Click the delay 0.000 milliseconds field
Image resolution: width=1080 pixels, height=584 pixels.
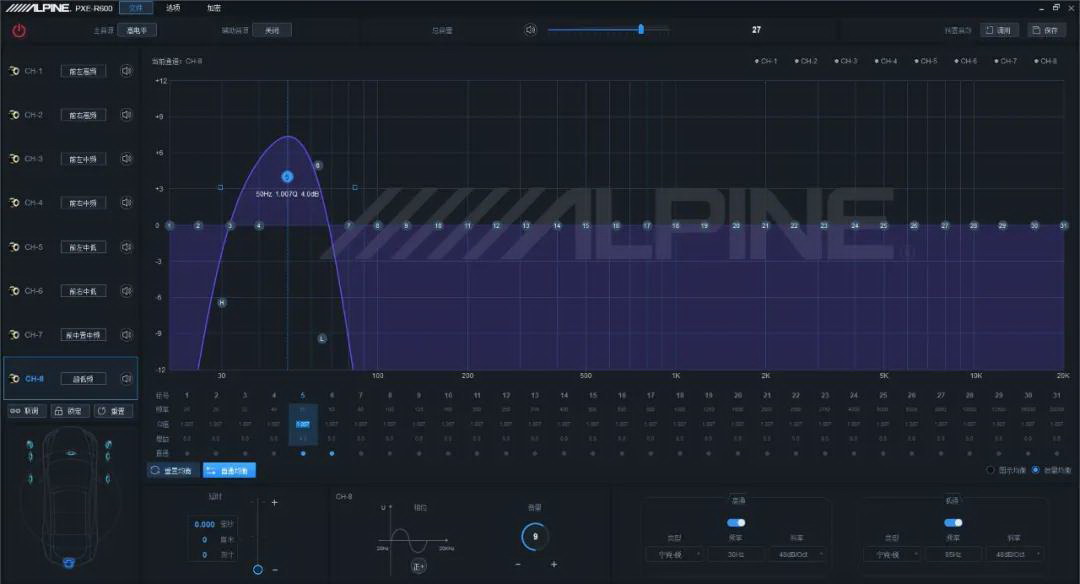tap(205, 524)
